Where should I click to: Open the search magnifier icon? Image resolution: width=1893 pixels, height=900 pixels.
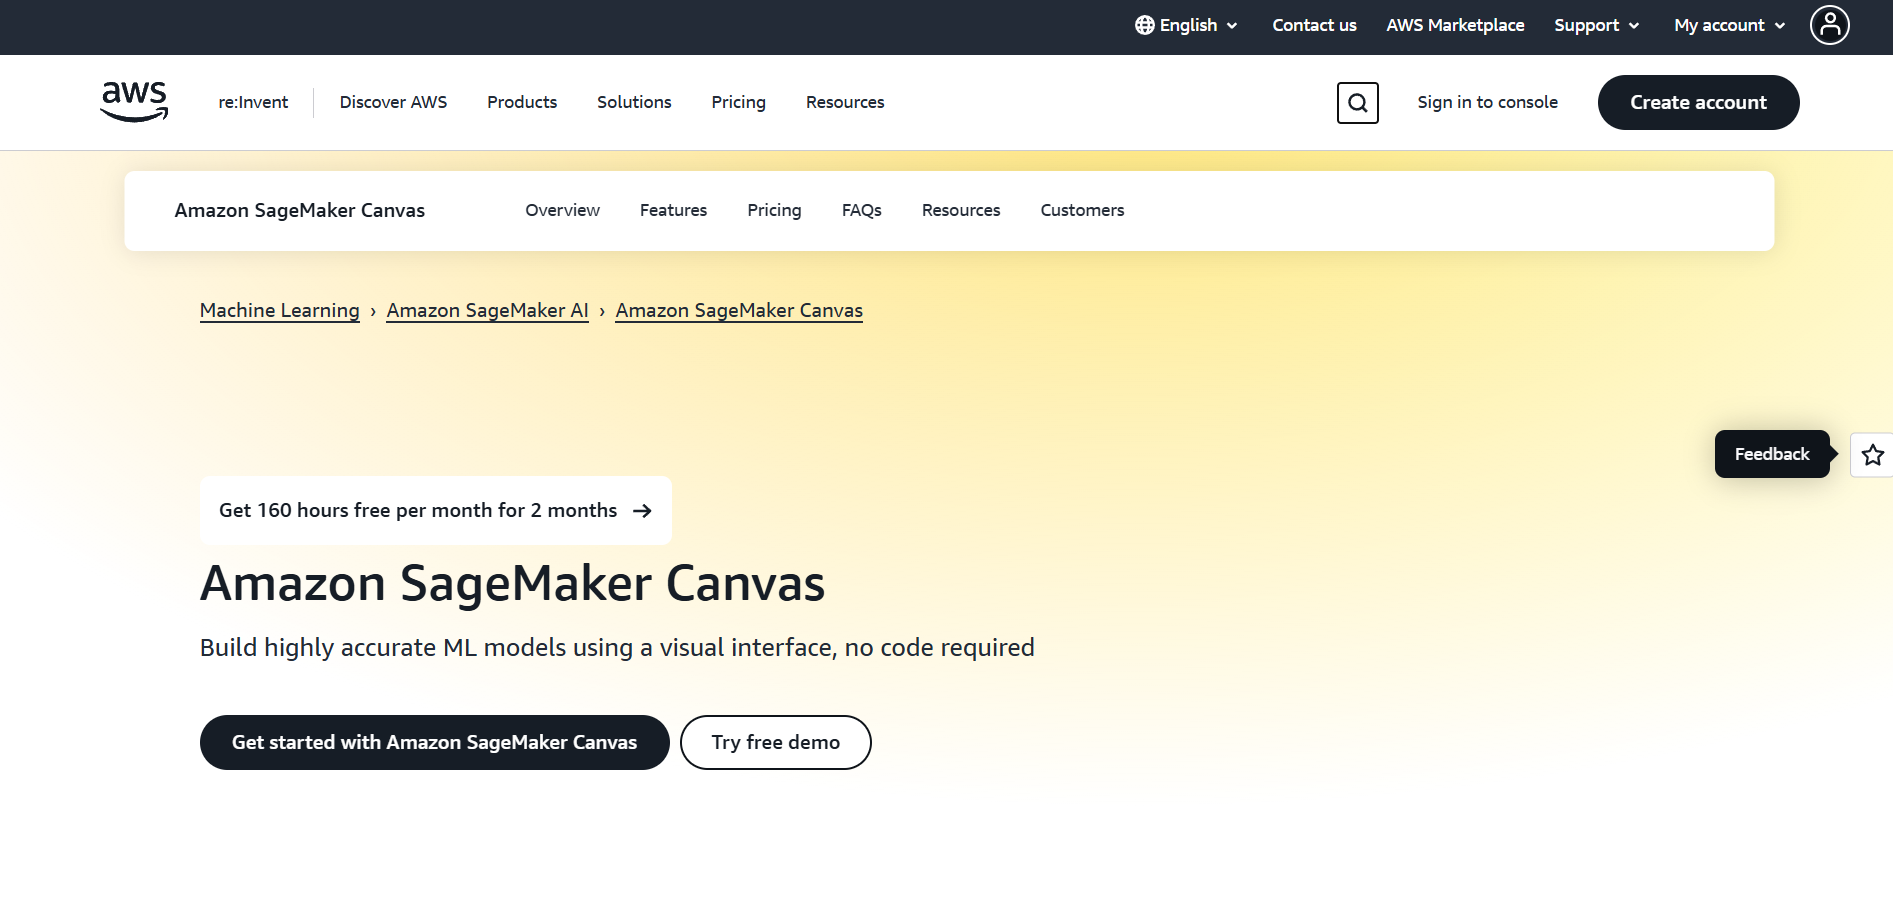pyautogui.click(x=1357, y=103)
